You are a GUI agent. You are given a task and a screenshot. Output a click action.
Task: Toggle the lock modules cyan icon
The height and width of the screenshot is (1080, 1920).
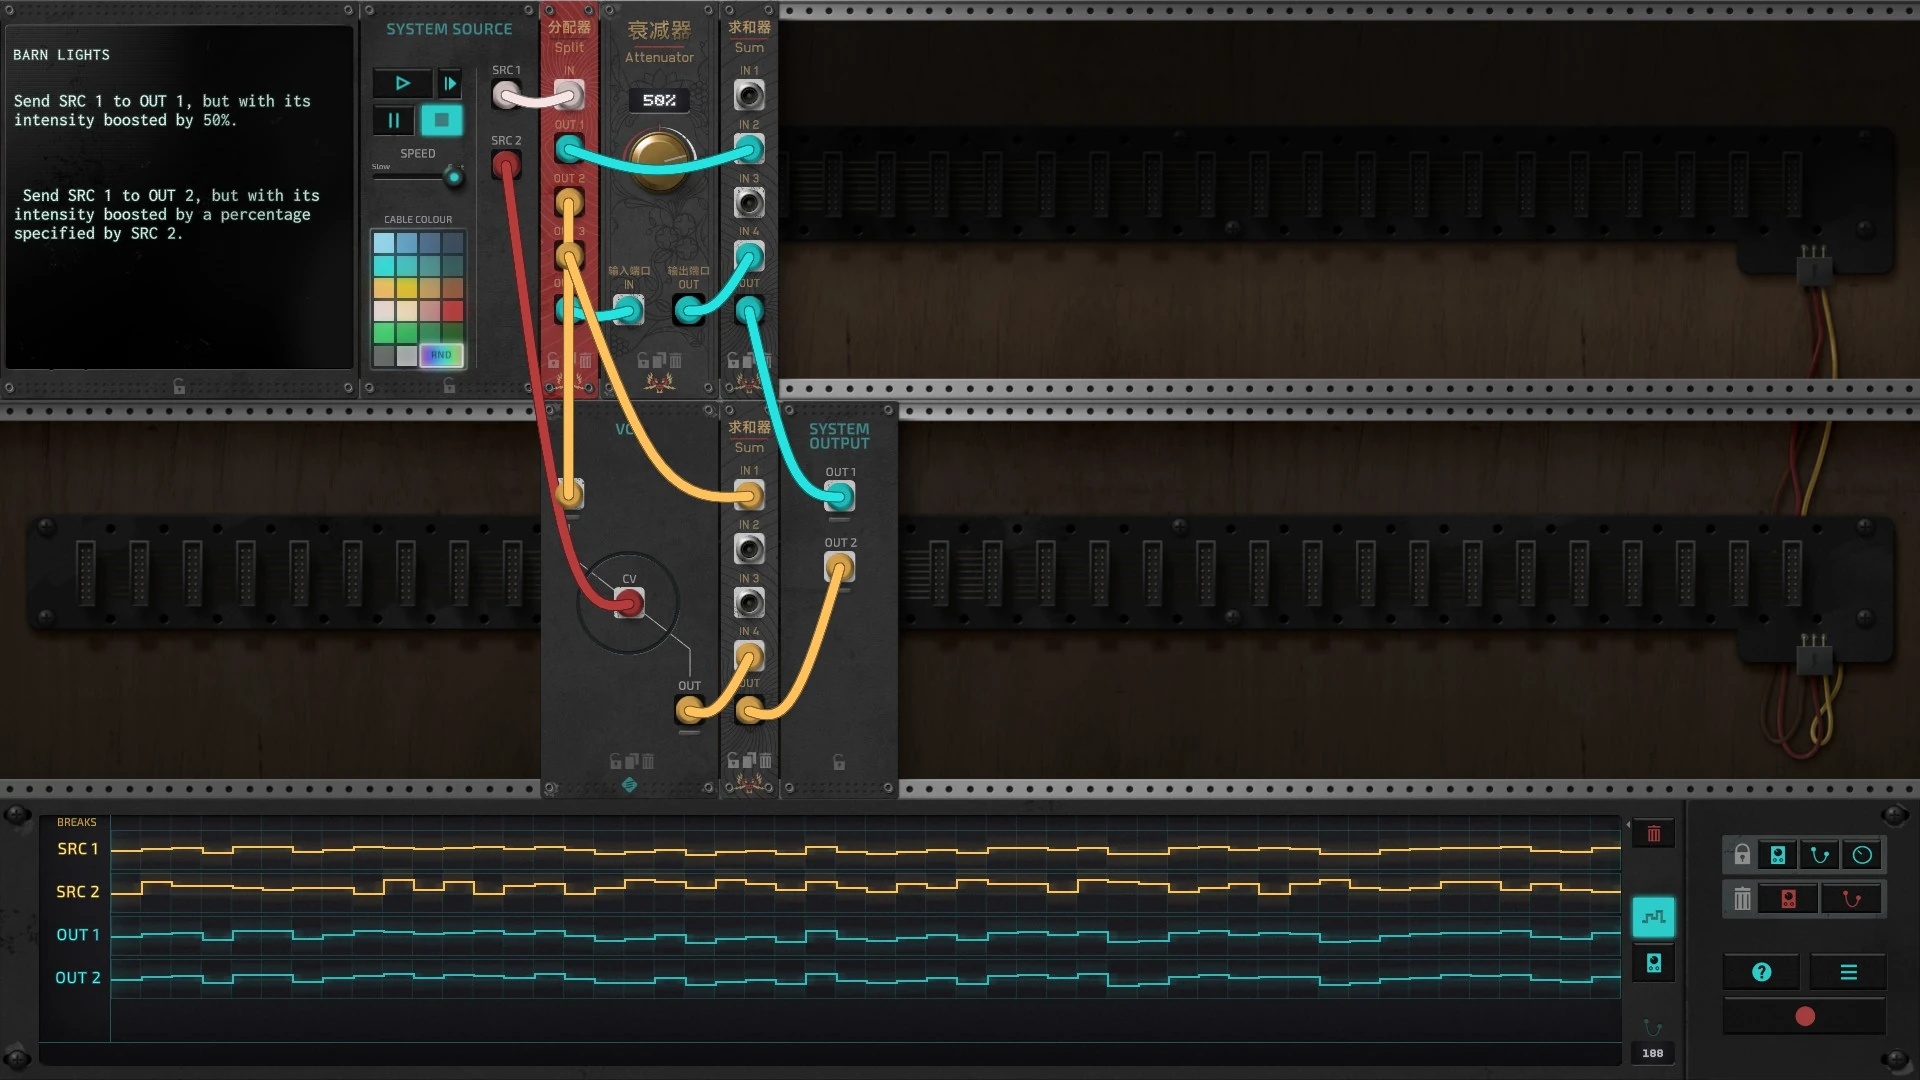point(1777,855)
